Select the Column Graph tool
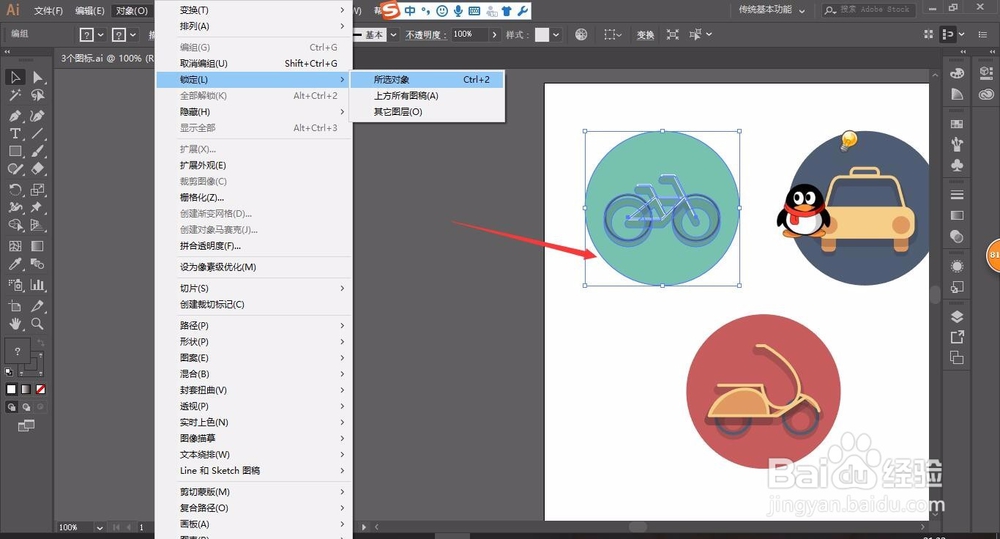 [38, 284]
